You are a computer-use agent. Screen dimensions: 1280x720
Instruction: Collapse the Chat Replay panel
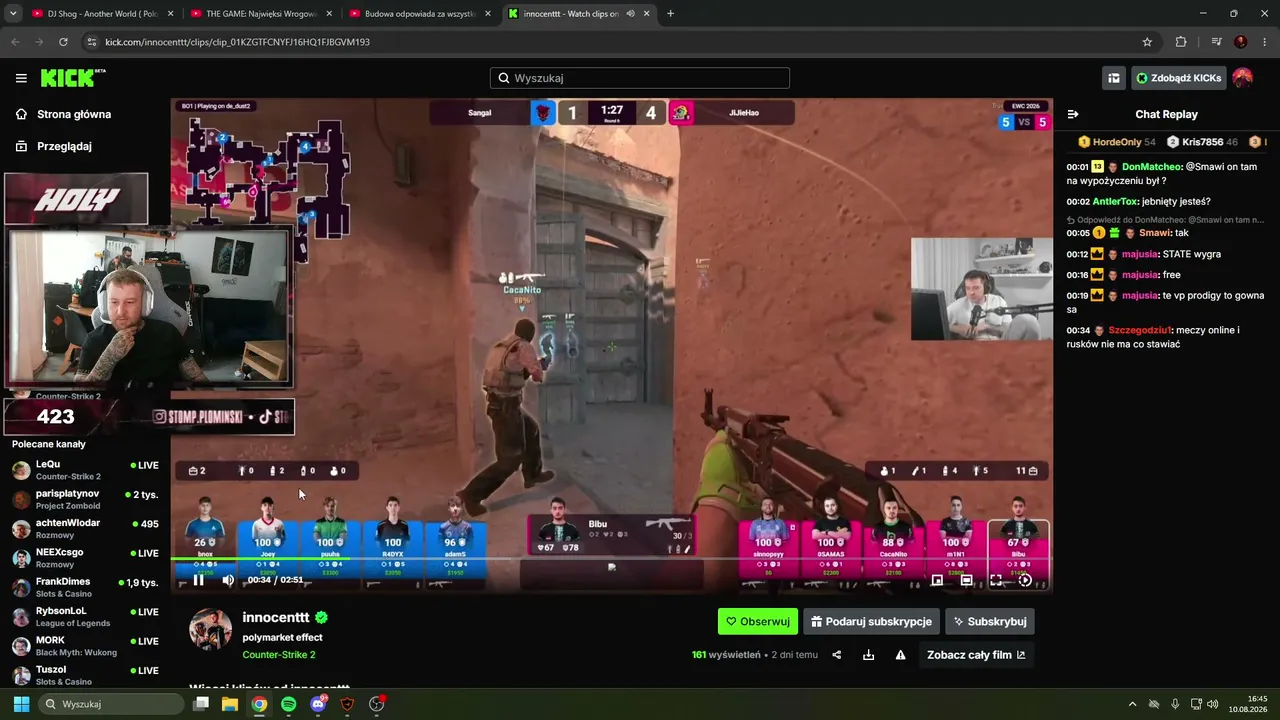coord(1072,114)
